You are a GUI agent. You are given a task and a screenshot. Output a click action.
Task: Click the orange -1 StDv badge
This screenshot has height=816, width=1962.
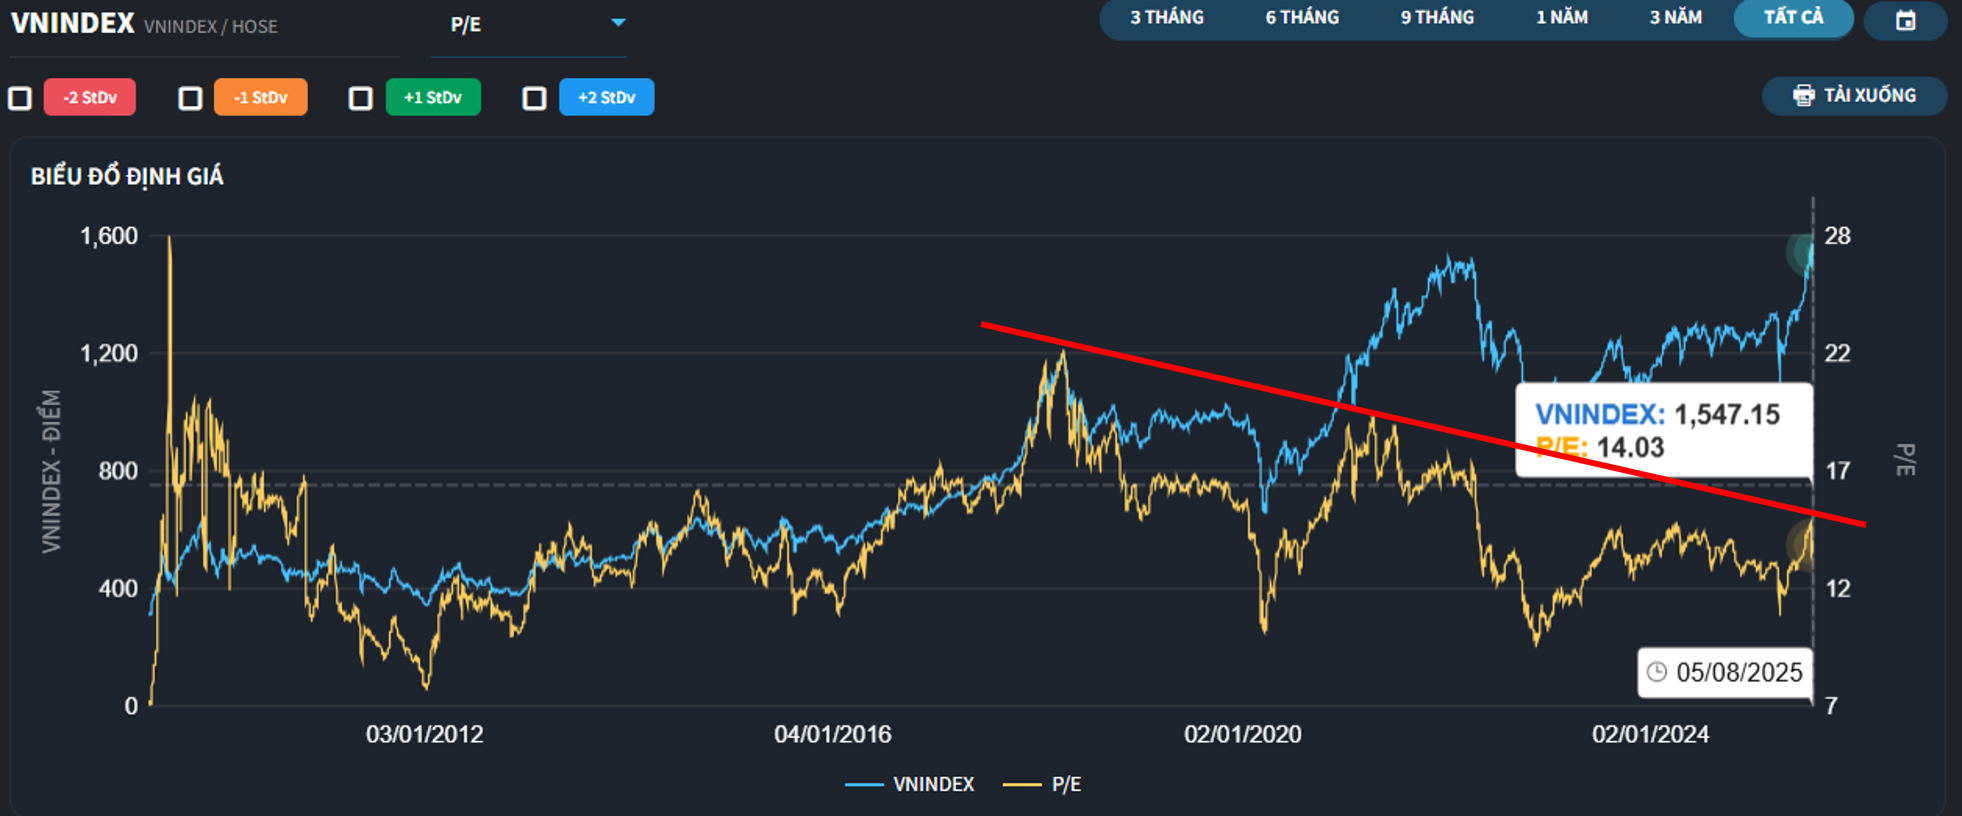click(261, 97)
